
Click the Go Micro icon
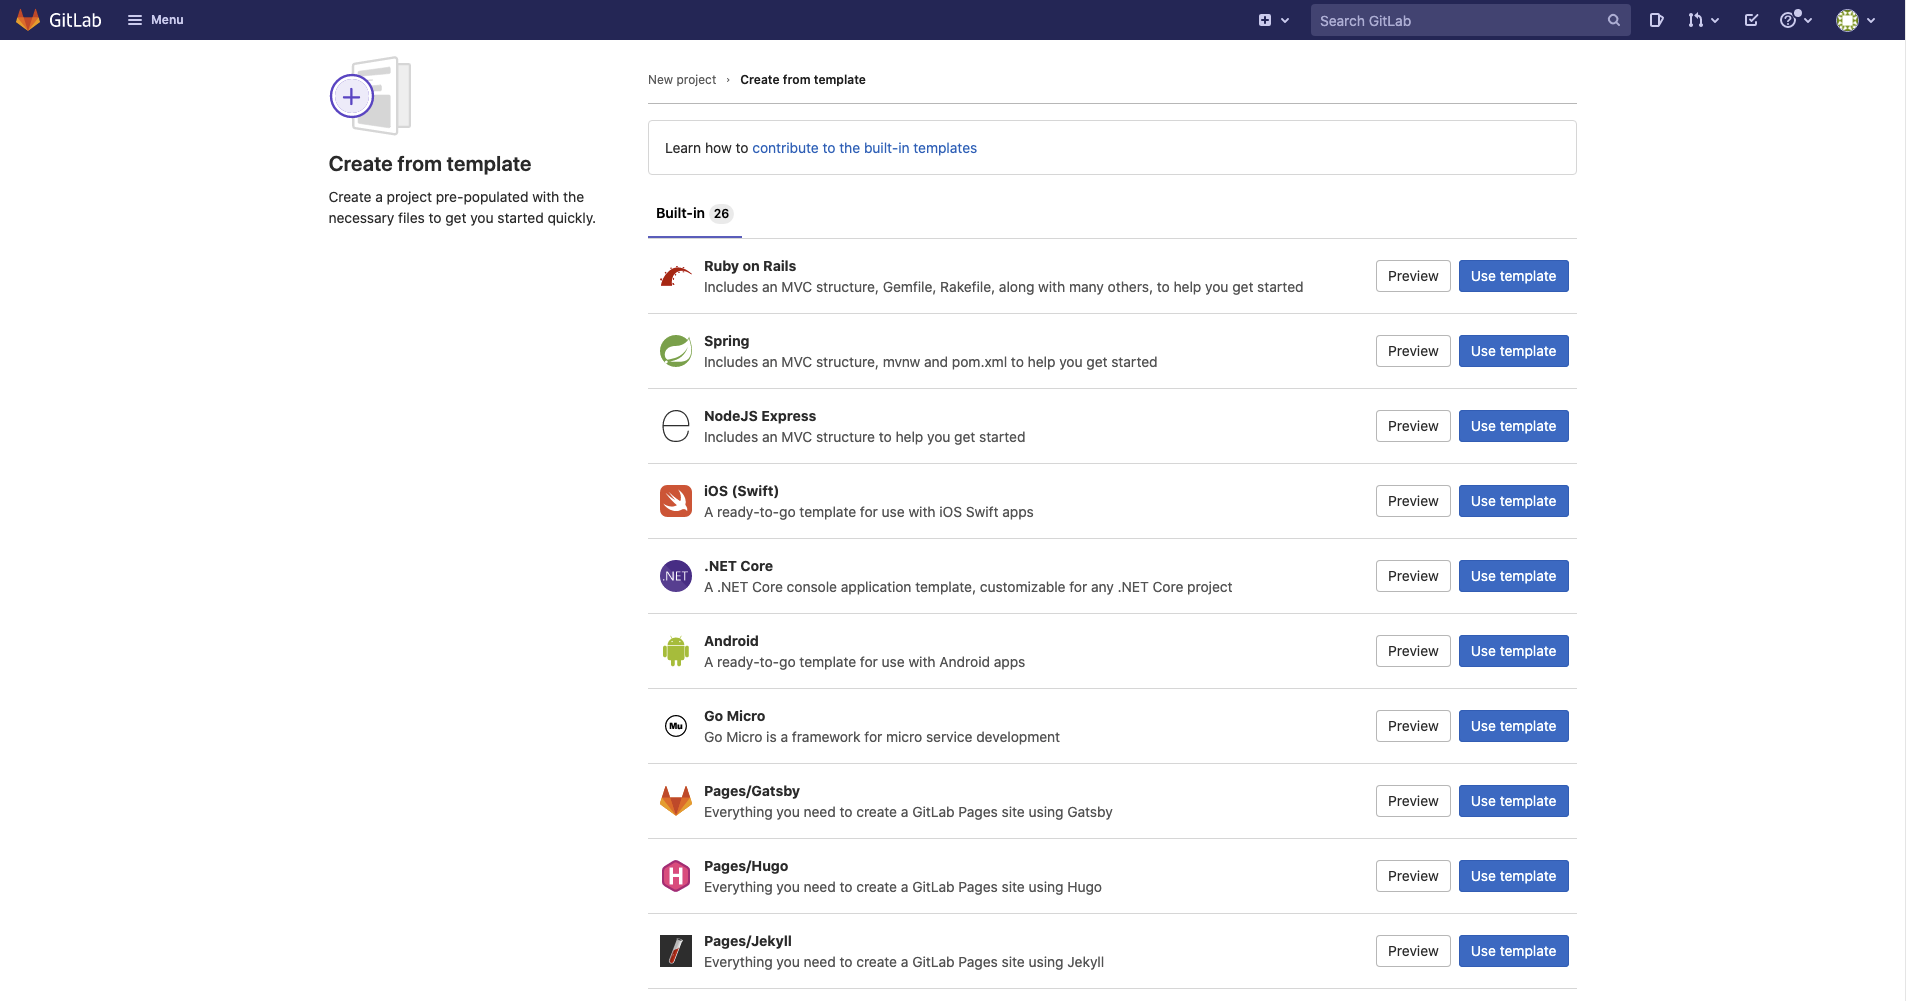click(676, 726)
